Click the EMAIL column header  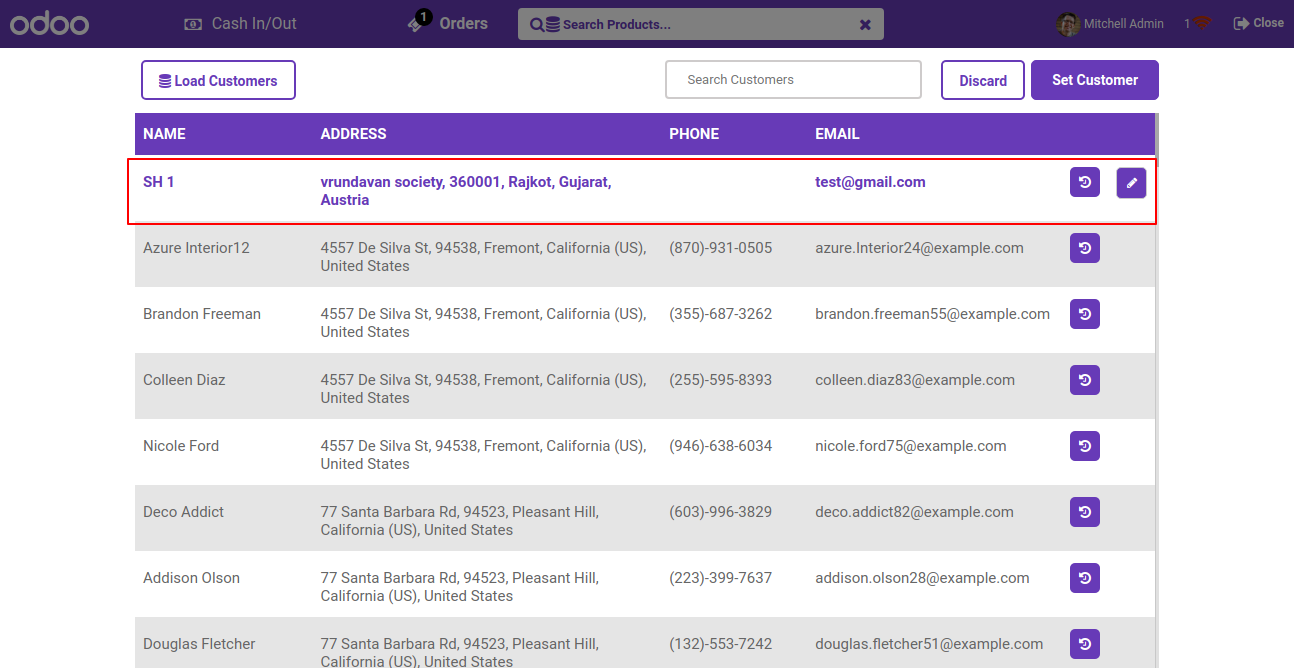point(837,134)
